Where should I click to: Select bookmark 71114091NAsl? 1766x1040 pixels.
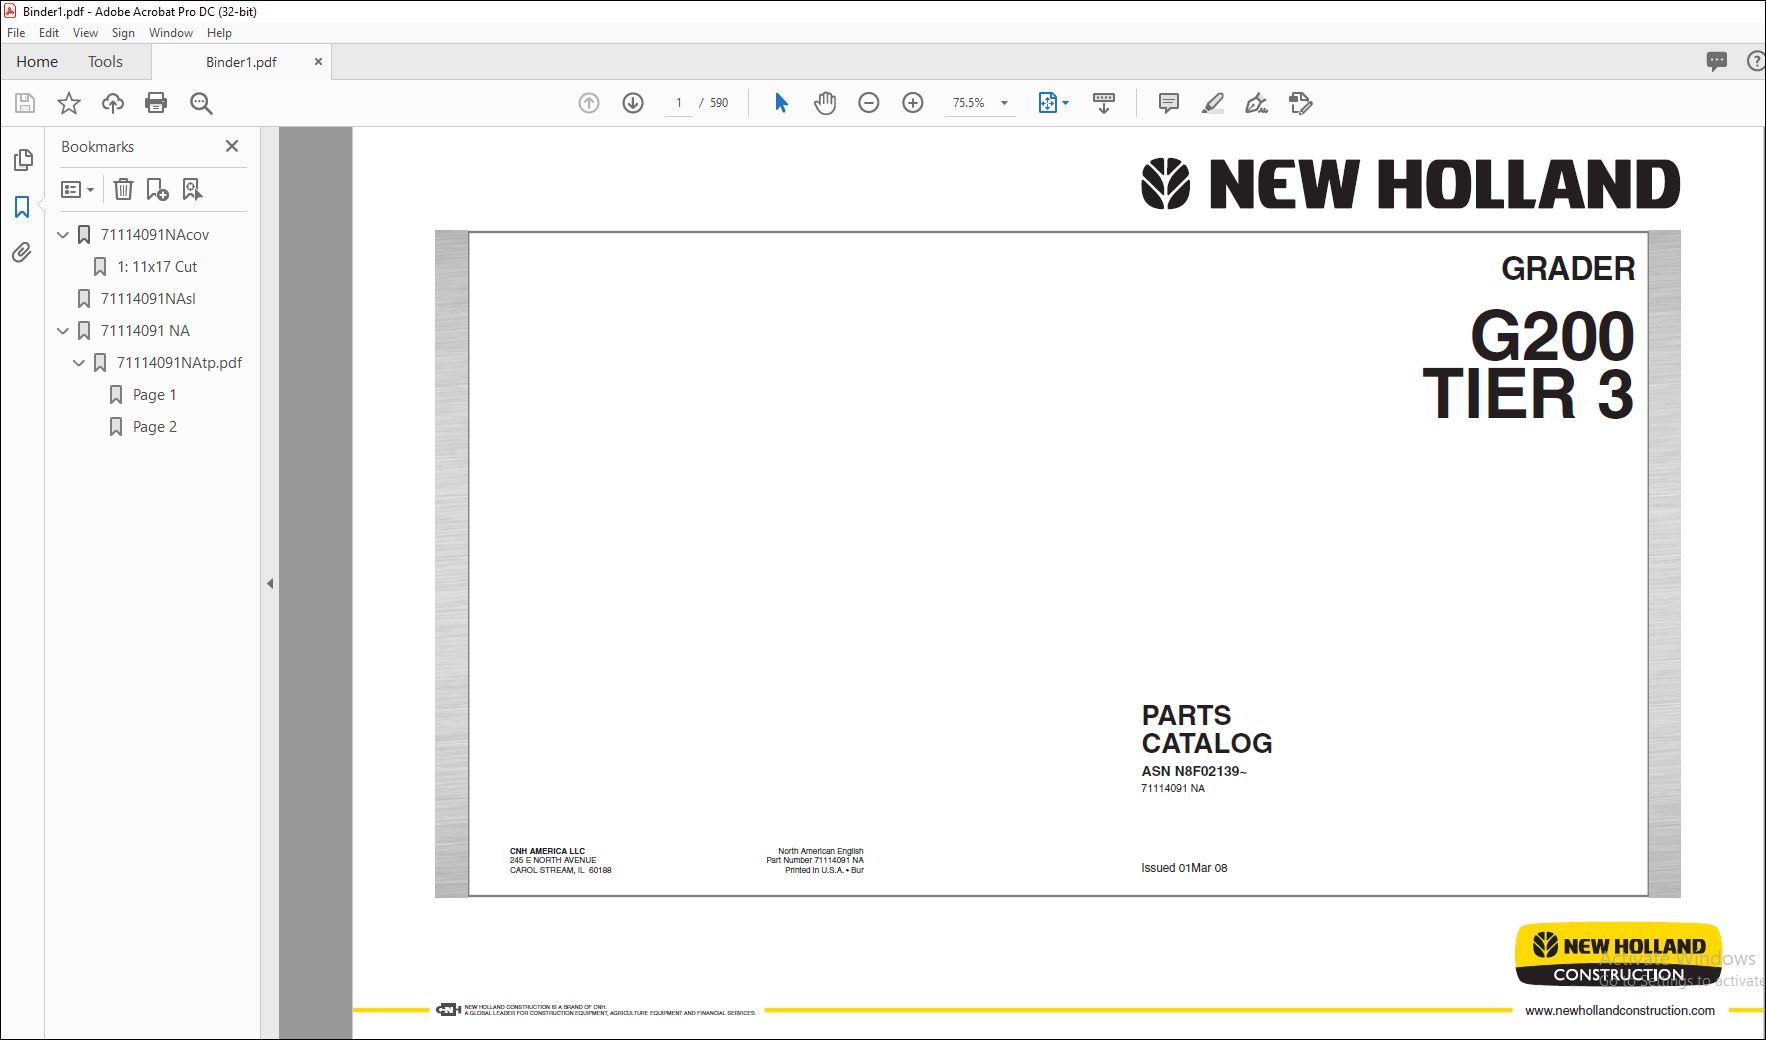148,299
